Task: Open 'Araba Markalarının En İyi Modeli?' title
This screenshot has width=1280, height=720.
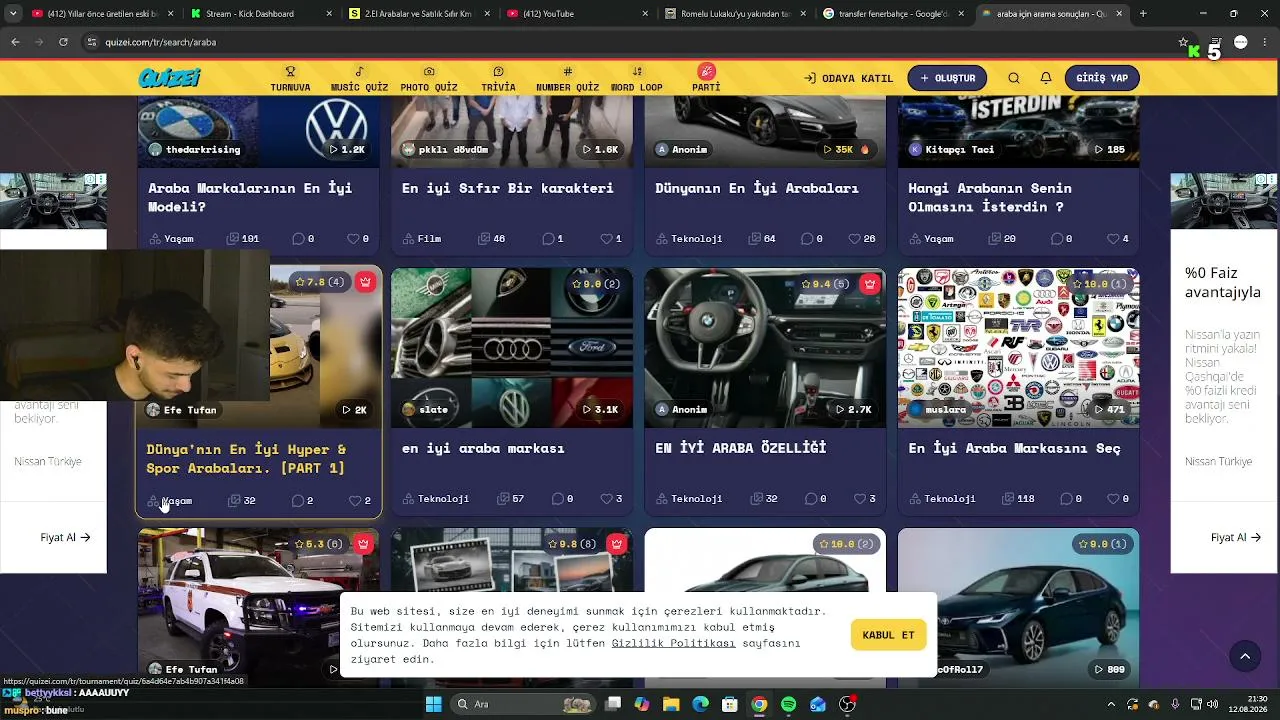Action: pos(250,197)
